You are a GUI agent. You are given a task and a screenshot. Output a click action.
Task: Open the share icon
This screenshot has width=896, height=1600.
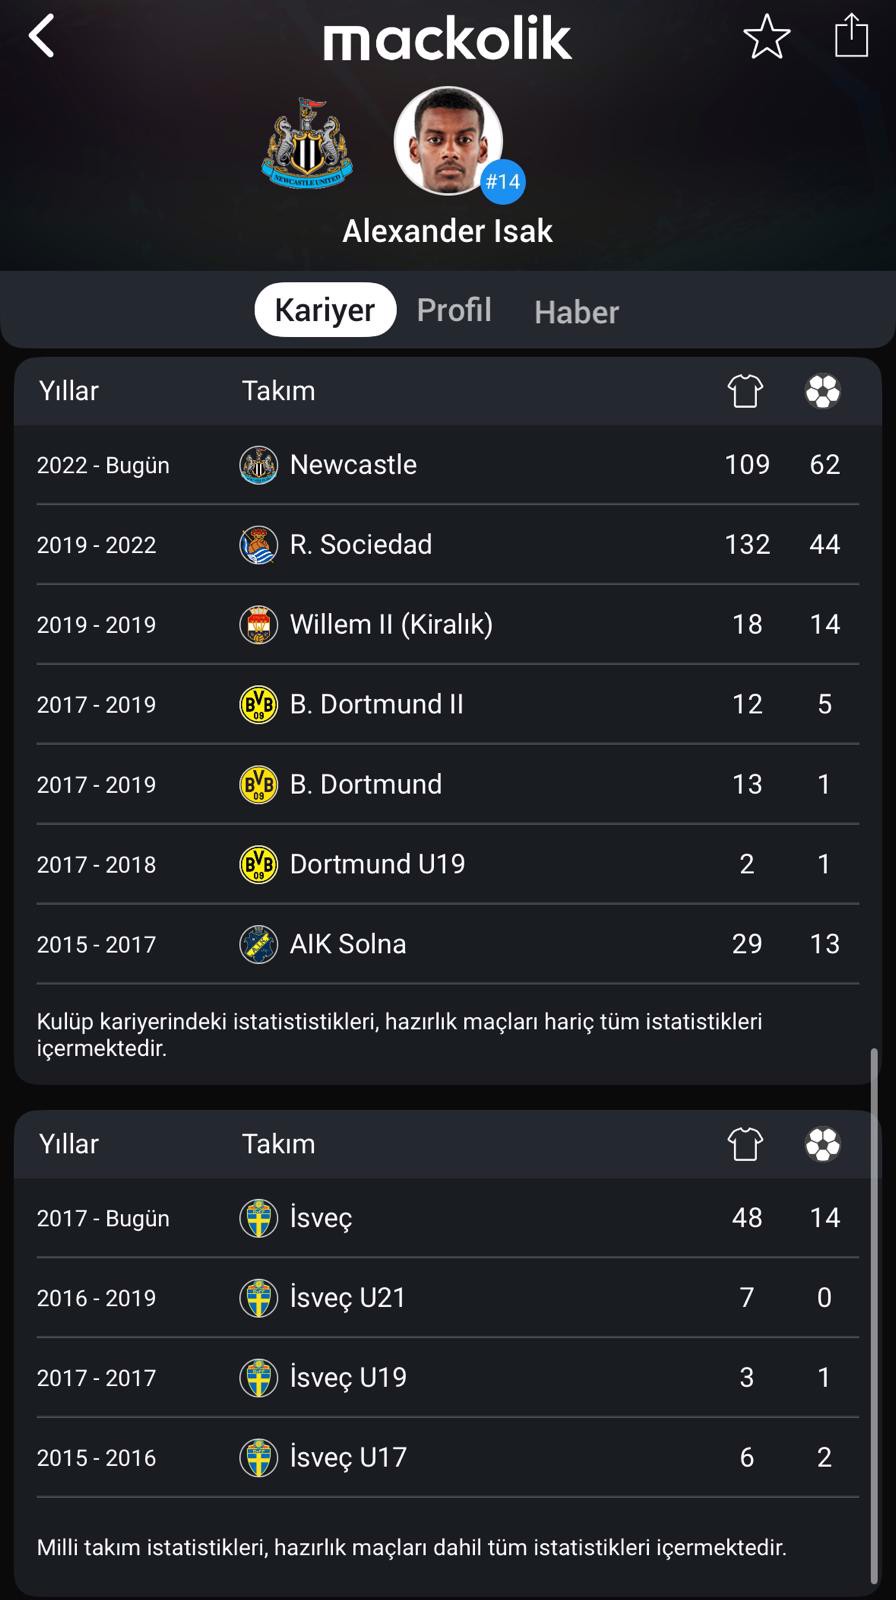[851, 35]
